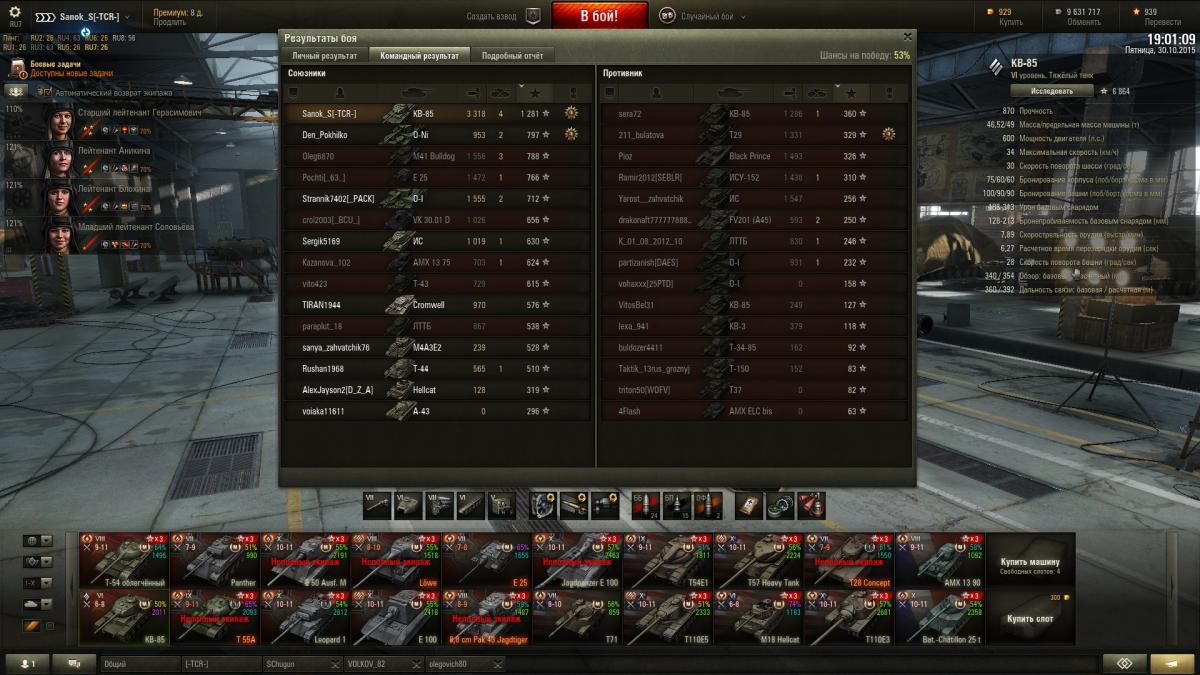Select T-54 облегчённый in carousel

coord(124,560)
